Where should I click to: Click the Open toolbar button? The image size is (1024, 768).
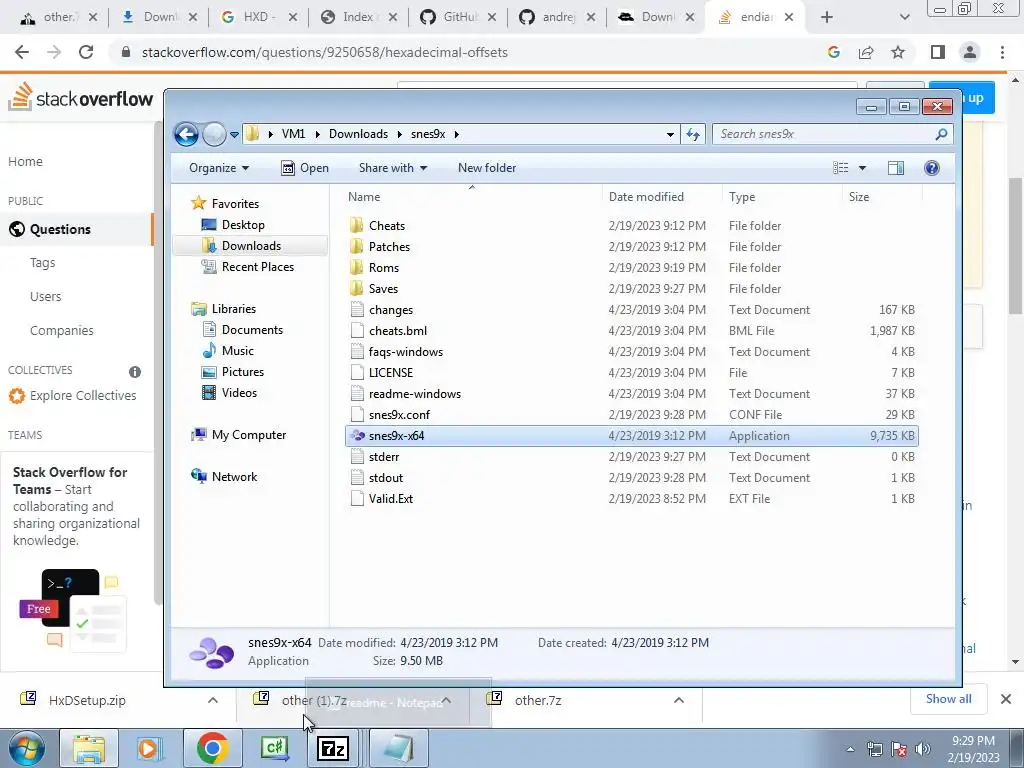(305, 168)
